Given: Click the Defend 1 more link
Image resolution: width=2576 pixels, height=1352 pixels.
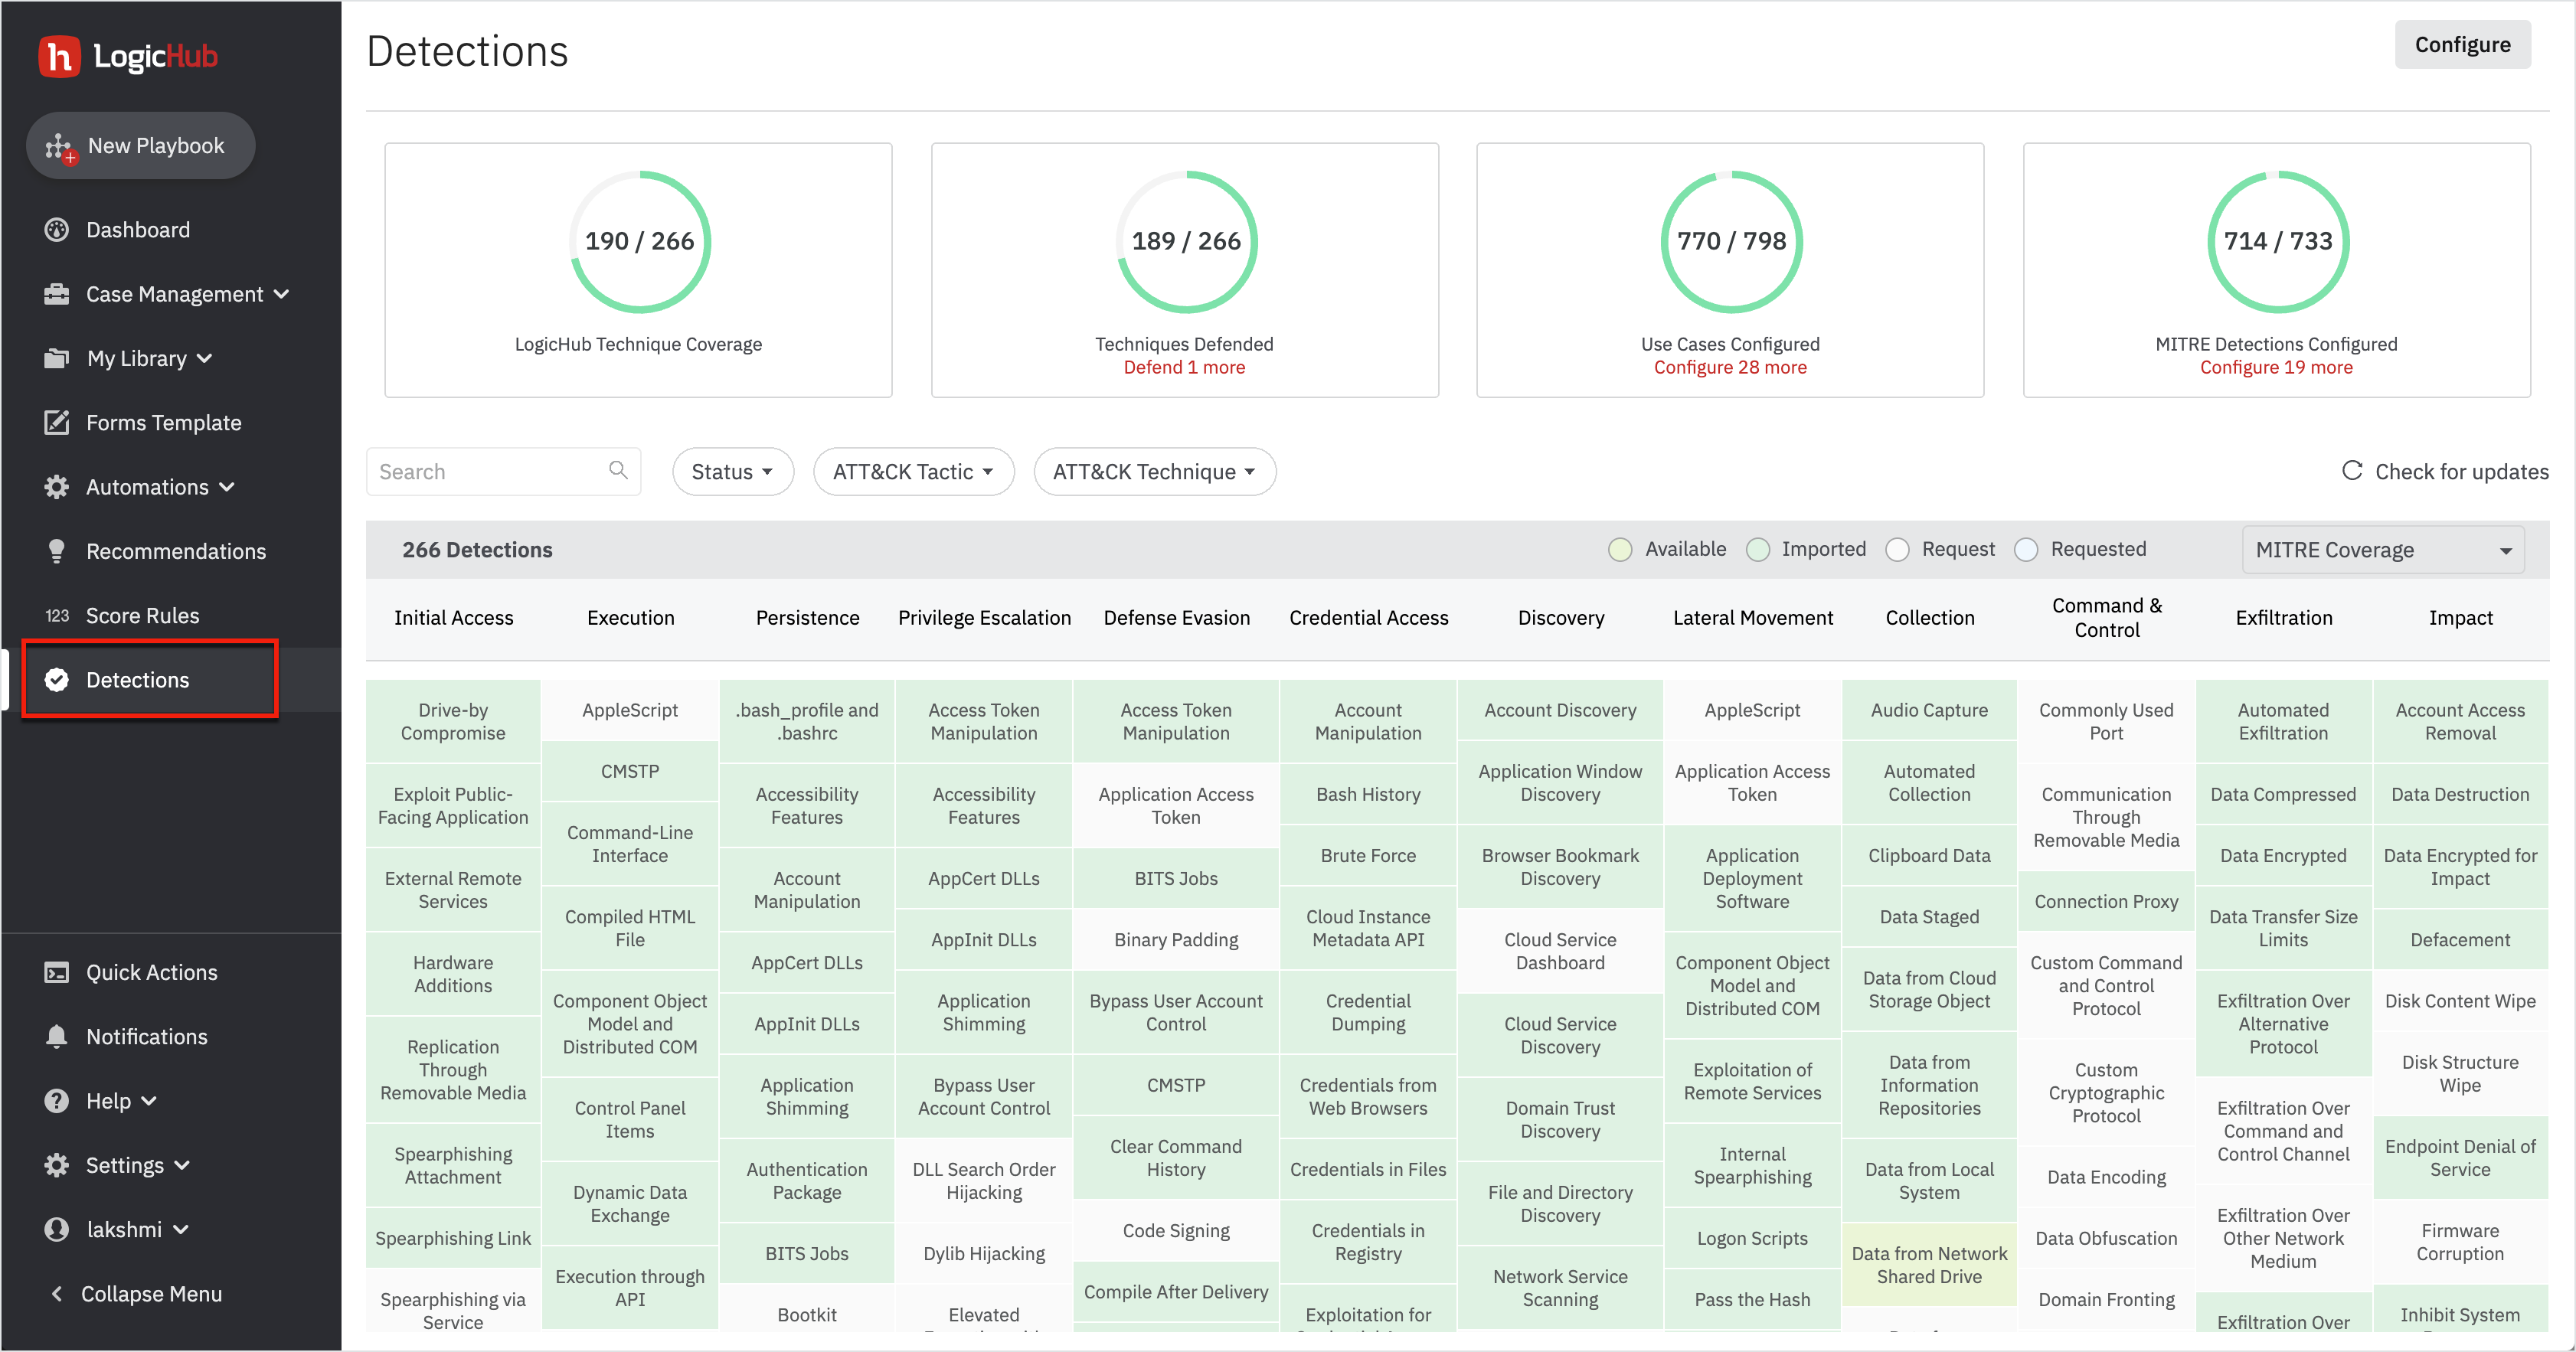Looking at the screenshot, I should [1184, 367].
